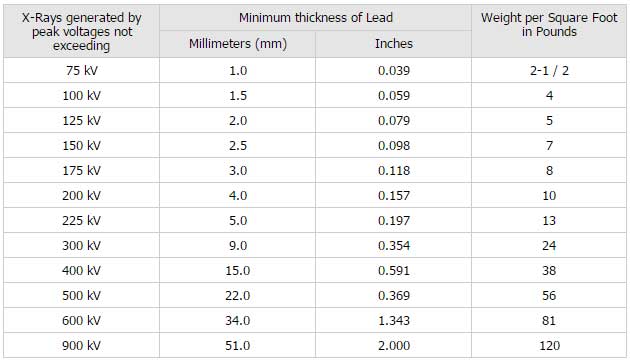Select the X-Rays generated by peak voltages header
The width and height of the screenshot is (630, 361).
(82, 31)
